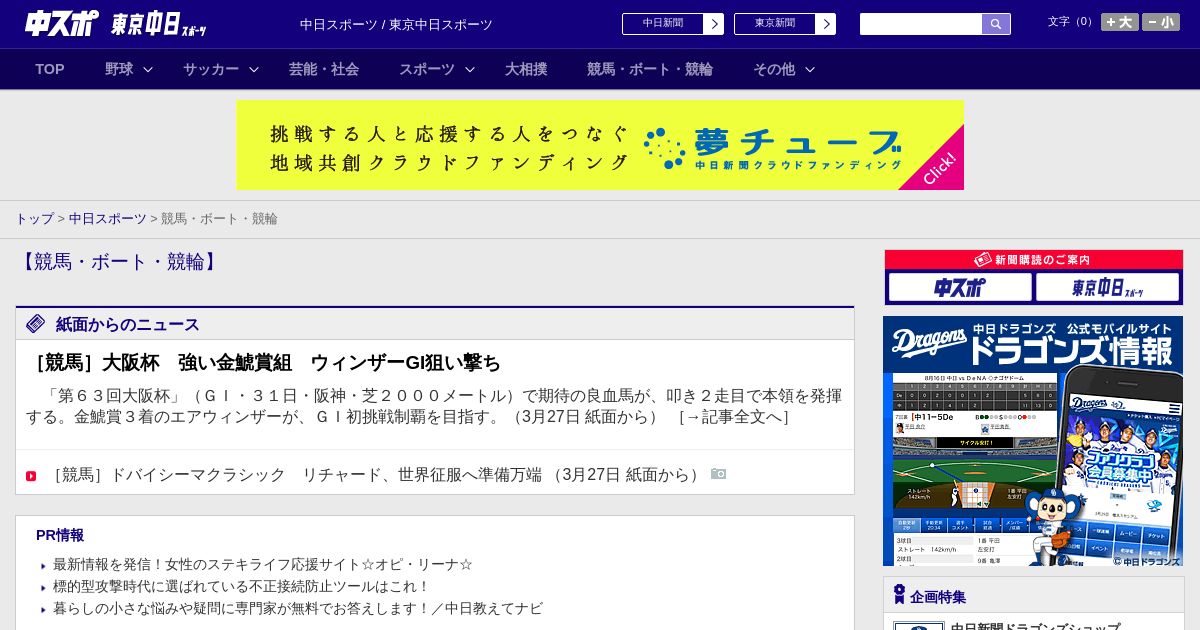Click the 東京中日スポーツ subscription button in sidebar

pos(1108,287)
